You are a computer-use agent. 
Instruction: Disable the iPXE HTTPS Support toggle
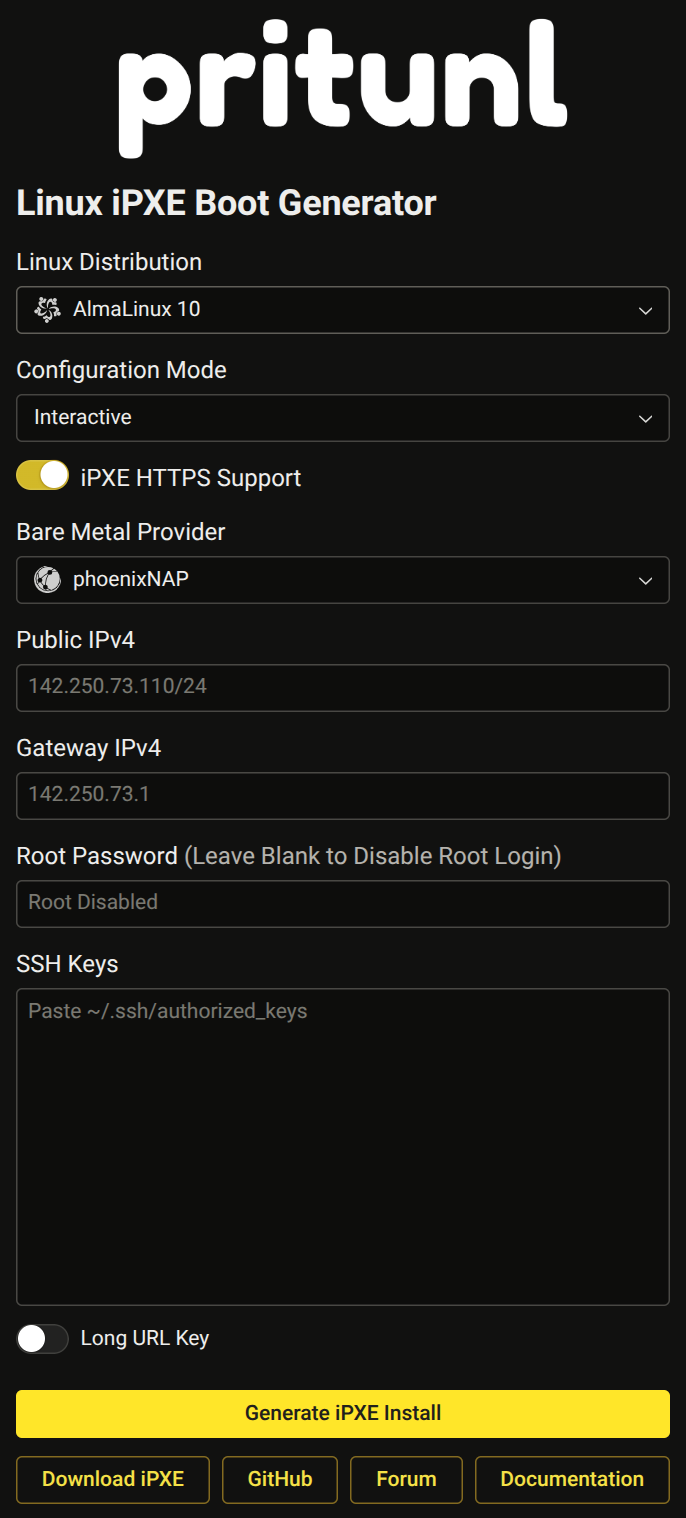[43, 476]
